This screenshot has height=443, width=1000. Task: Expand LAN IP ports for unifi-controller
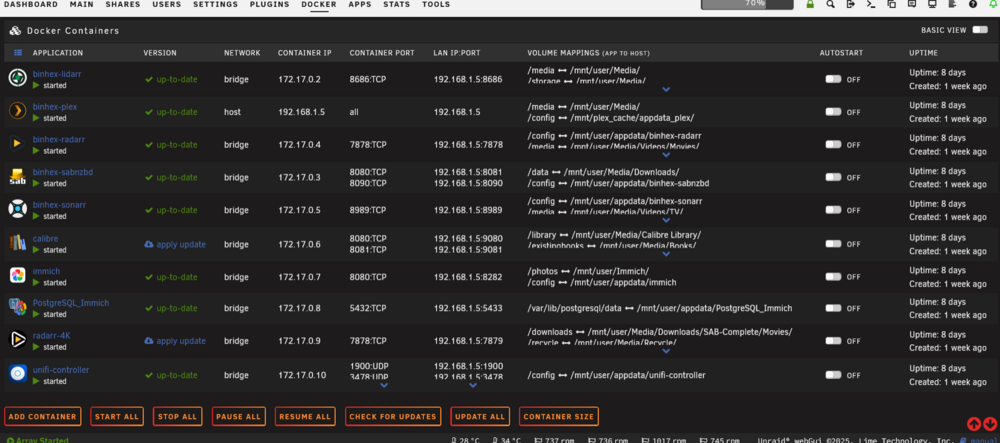pos(473,385)
